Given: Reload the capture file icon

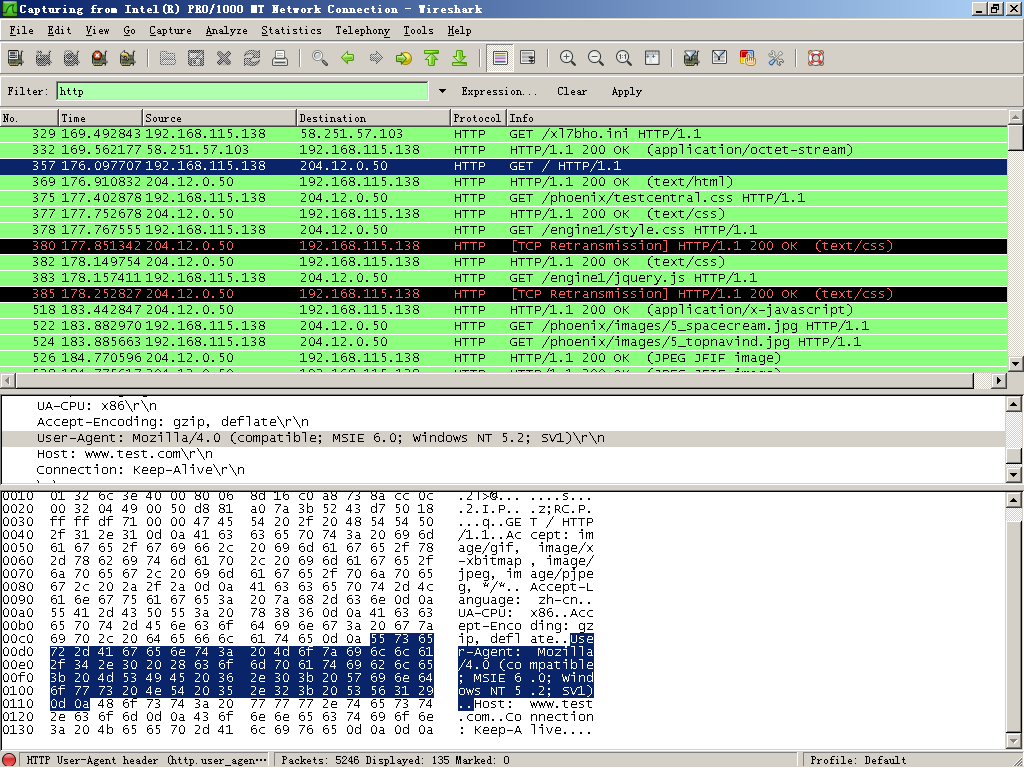Looking at the screenshot, I should pyautogui.click(x=252, y=58).
